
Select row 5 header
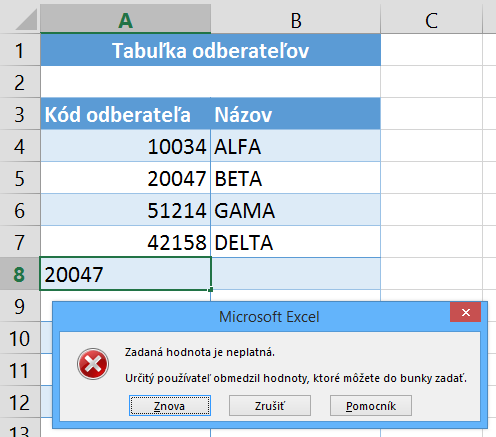coord(20,178)
